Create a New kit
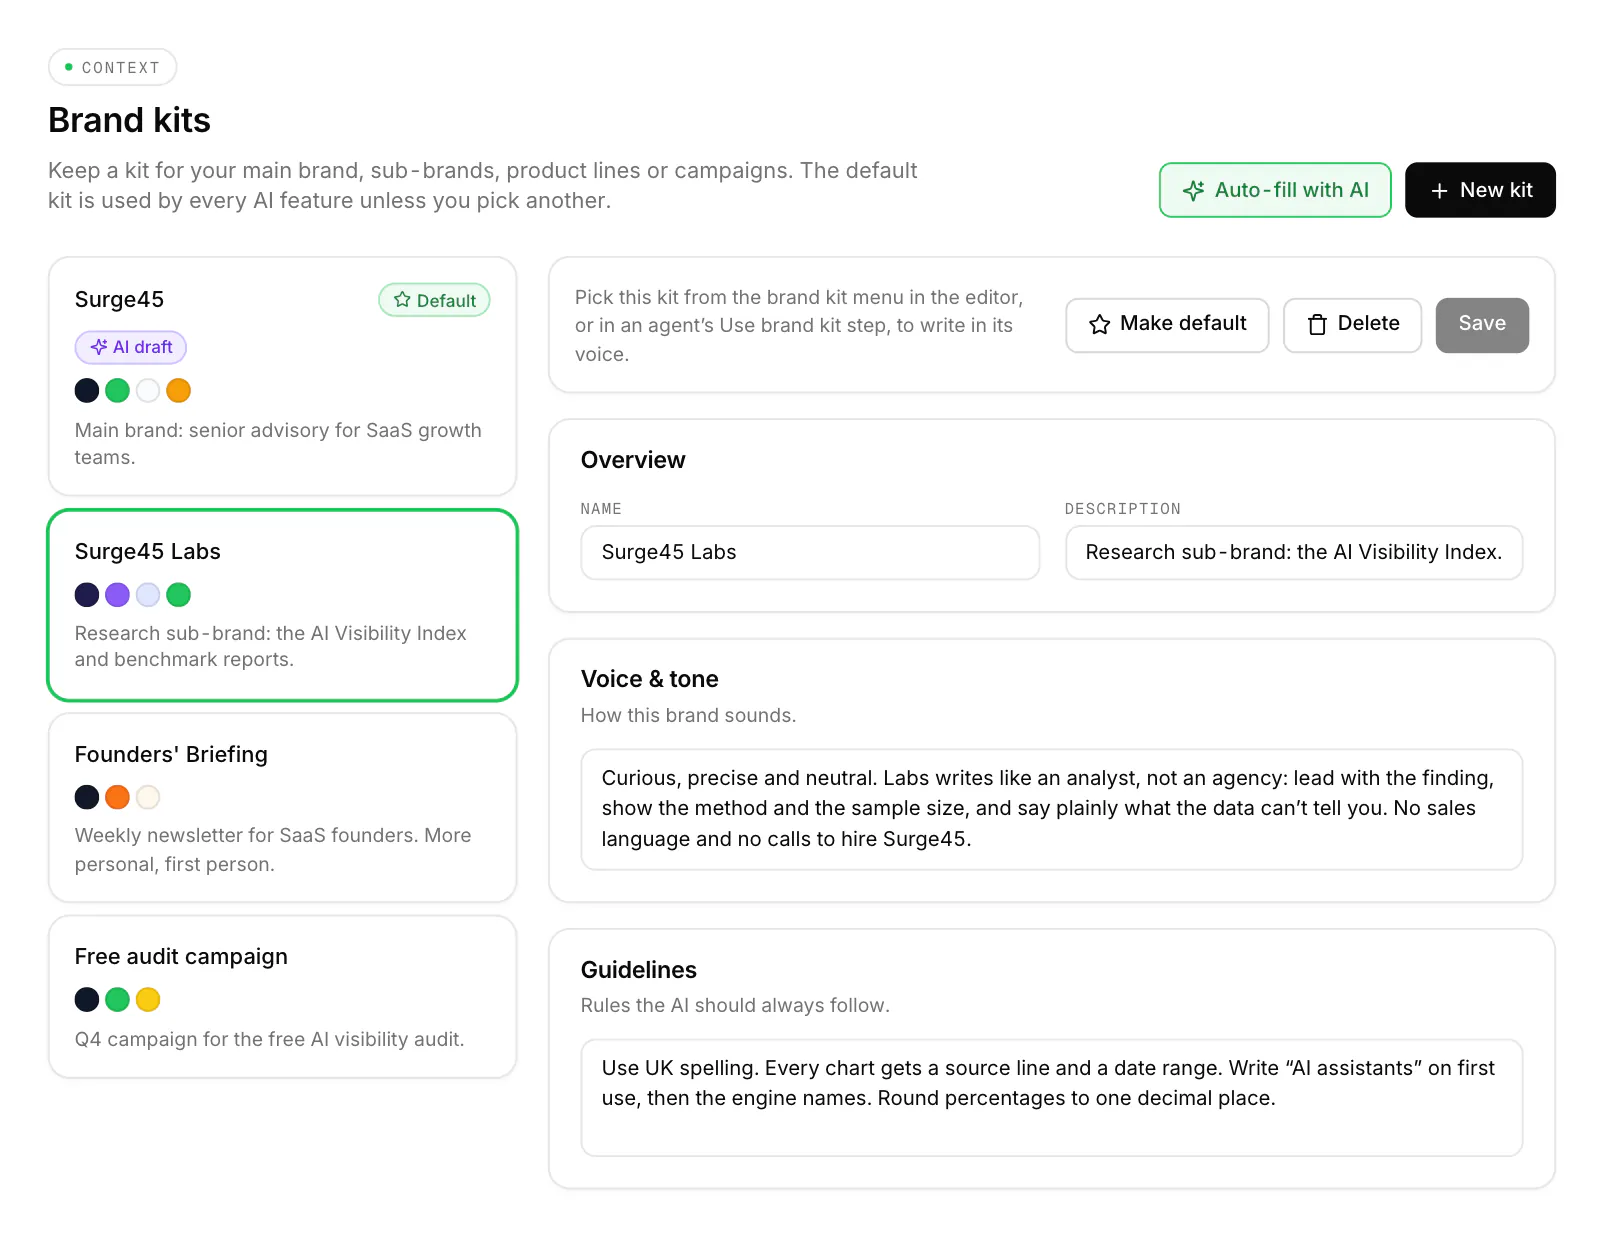Image resolution: width=1600 pixels, height=1234 pixels. point(1480,190)
